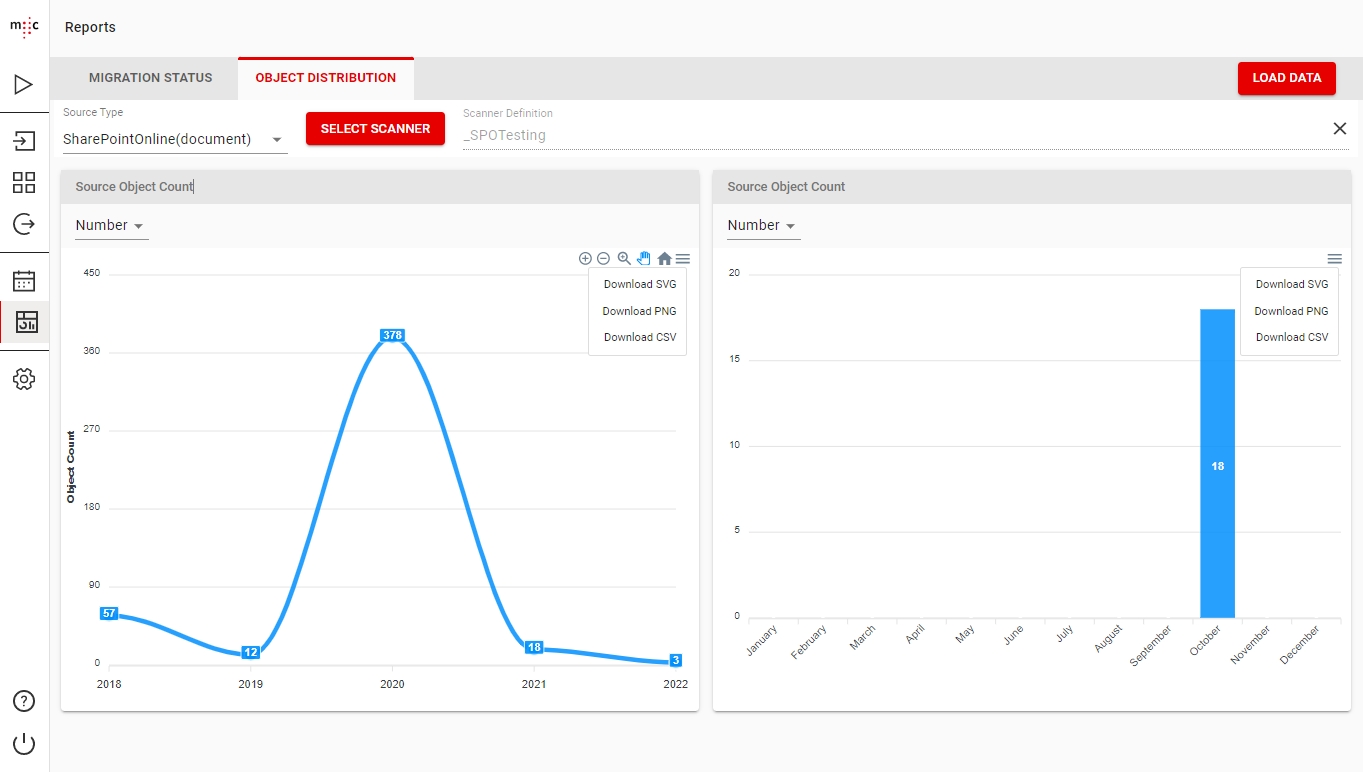Open the left chart Number dropdown

(111, 226)
